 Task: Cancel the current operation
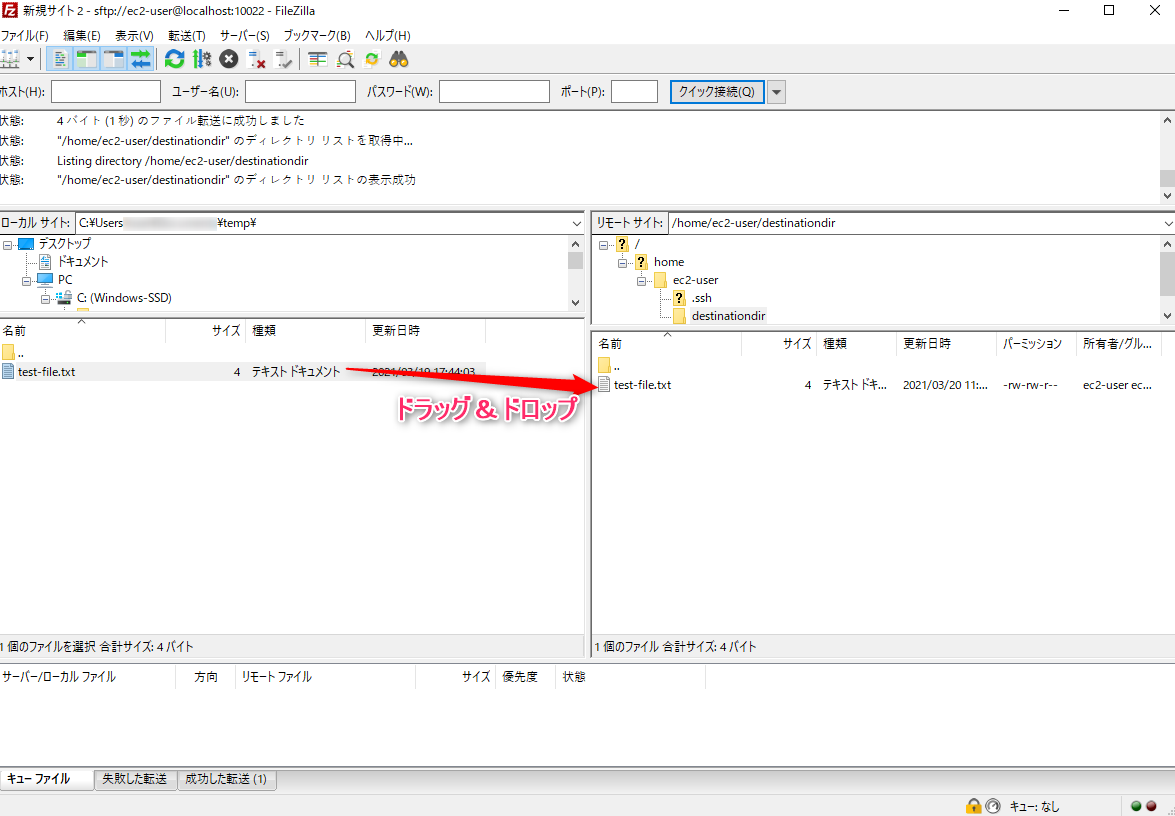[229, 59]
